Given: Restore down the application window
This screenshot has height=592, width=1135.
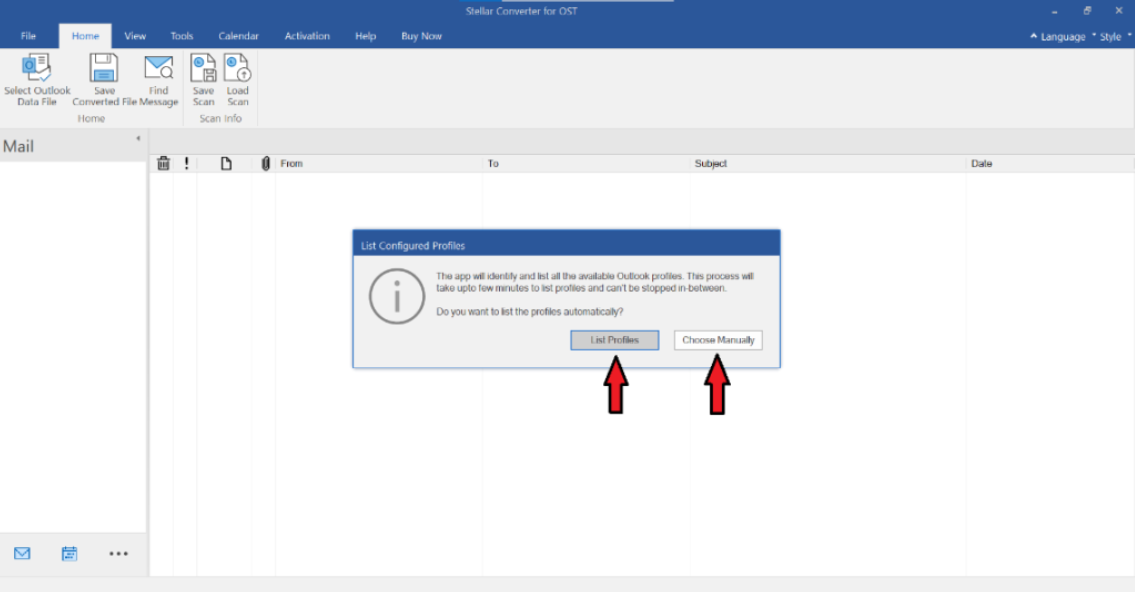Looking at the screenshot, I should tap(1087, 11).
